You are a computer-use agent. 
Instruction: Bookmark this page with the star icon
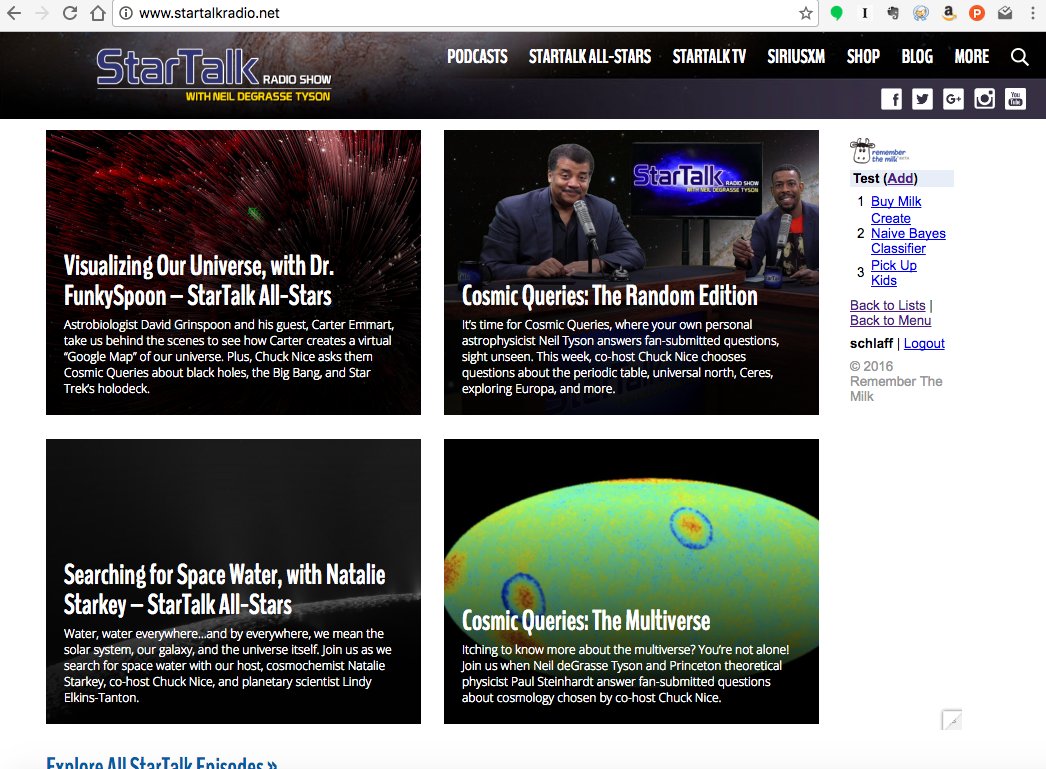[x=806, y=13]
